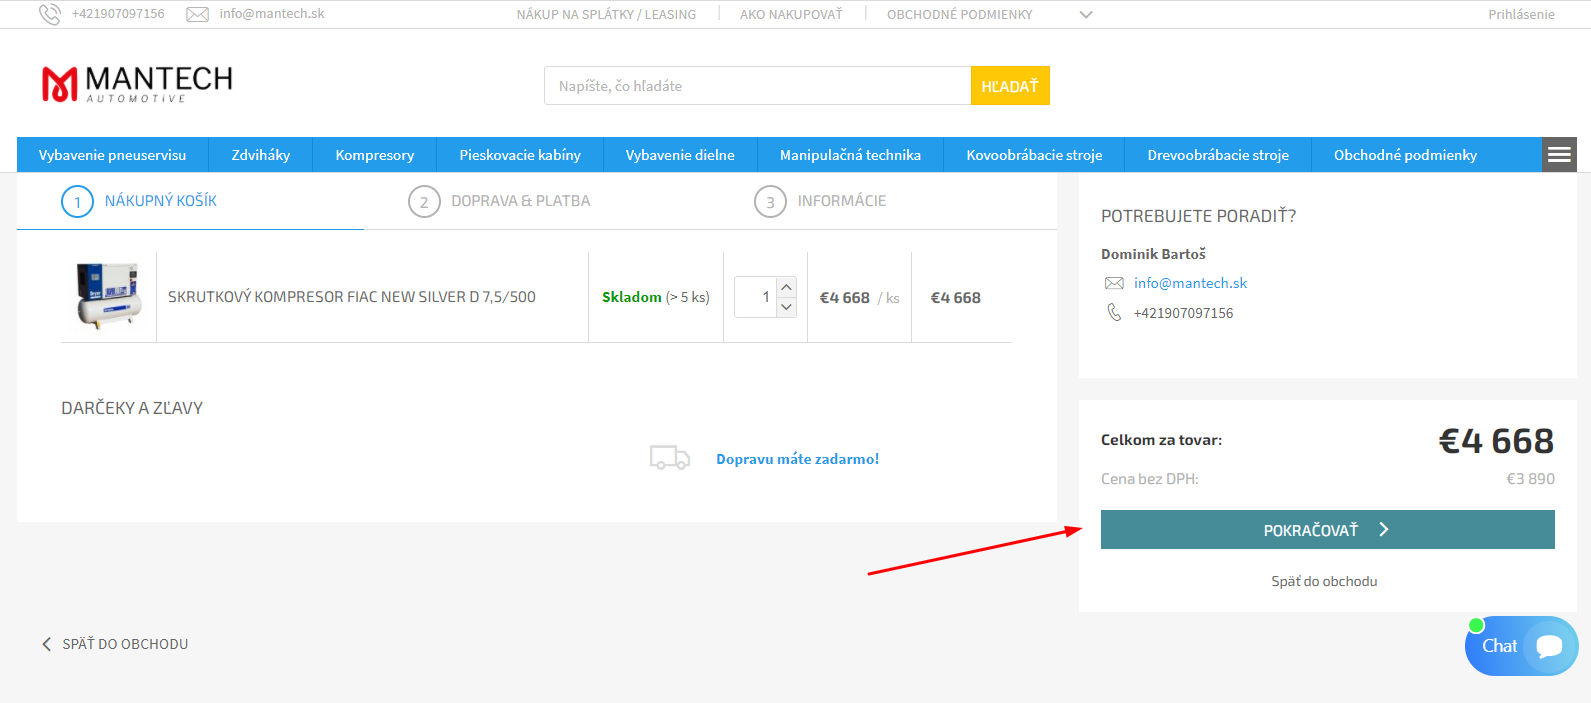The height and width of the screenshot is (703, 1591).
Task: Open the Chat bubble widget
Action: pyautogui.click(x=1521, y=646)
